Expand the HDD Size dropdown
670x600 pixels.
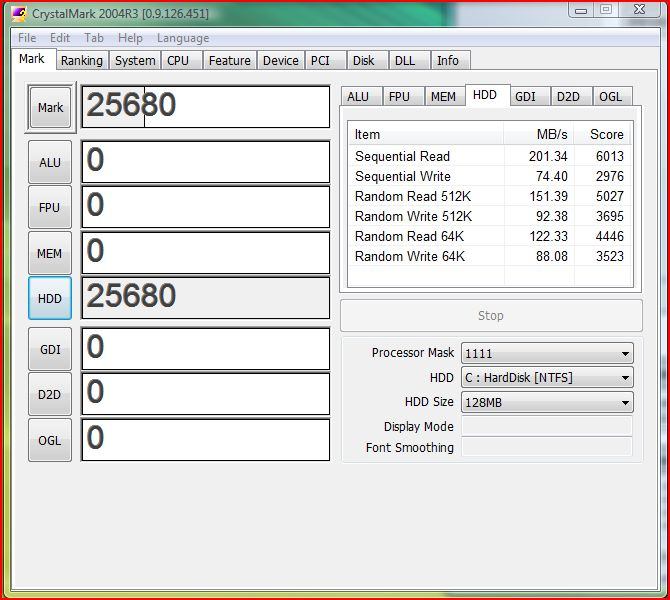[547, 403]
